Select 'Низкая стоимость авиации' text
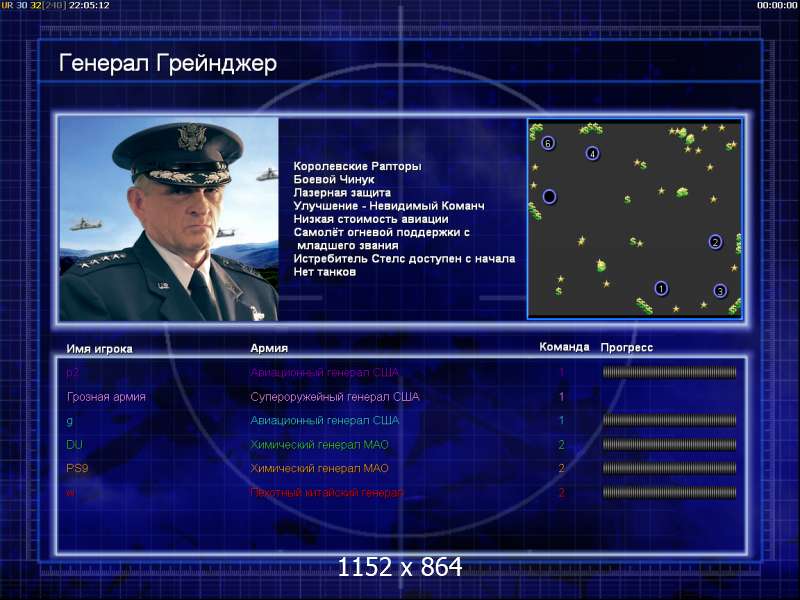This screenshot has width=800, height=600. [371, 219]
